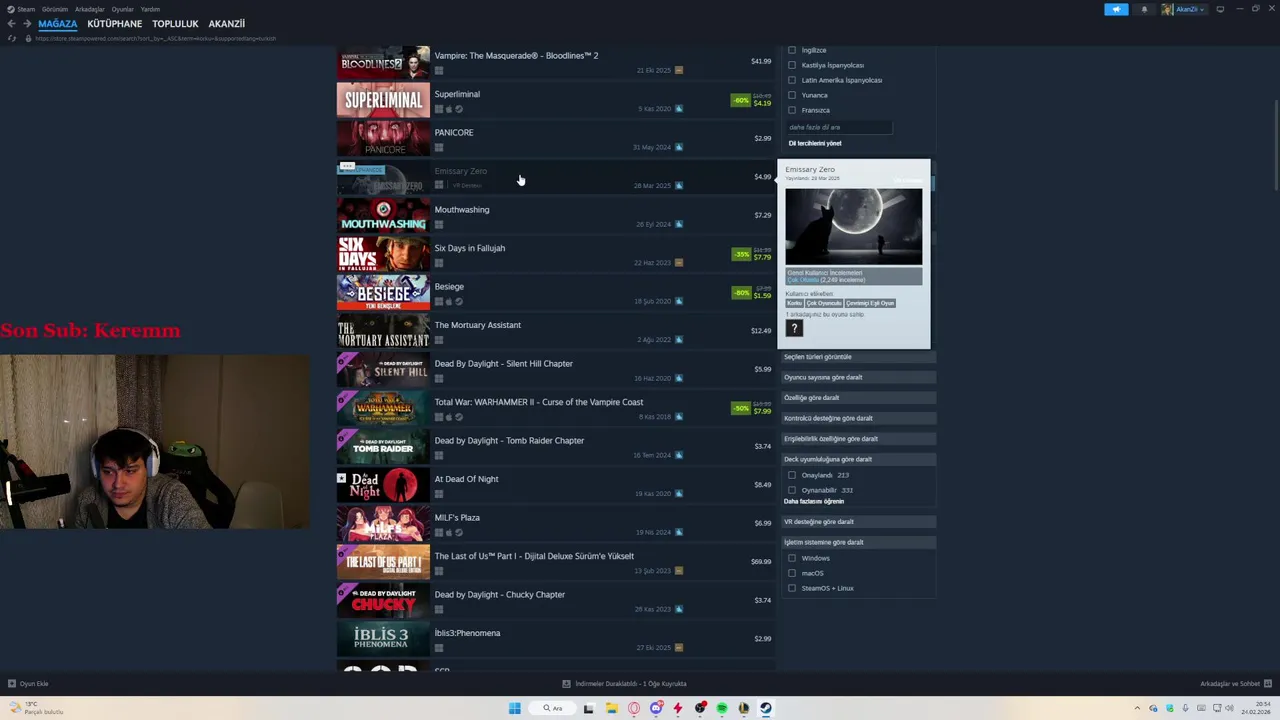Open the Besiege capsule image
Screen dimensions: 1280x720
383,293
